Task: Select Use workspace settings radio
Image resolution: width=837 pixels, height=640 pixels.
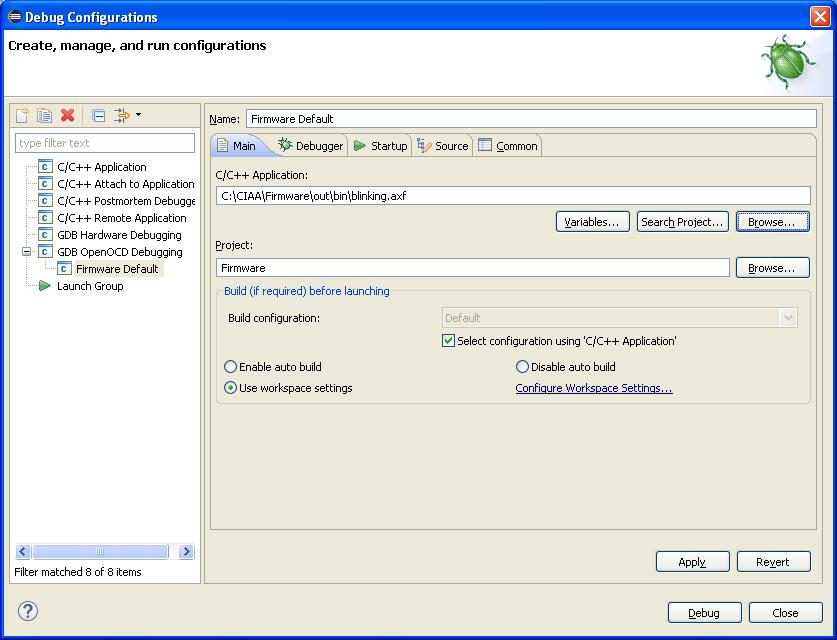Action: [x=230, y=388]
